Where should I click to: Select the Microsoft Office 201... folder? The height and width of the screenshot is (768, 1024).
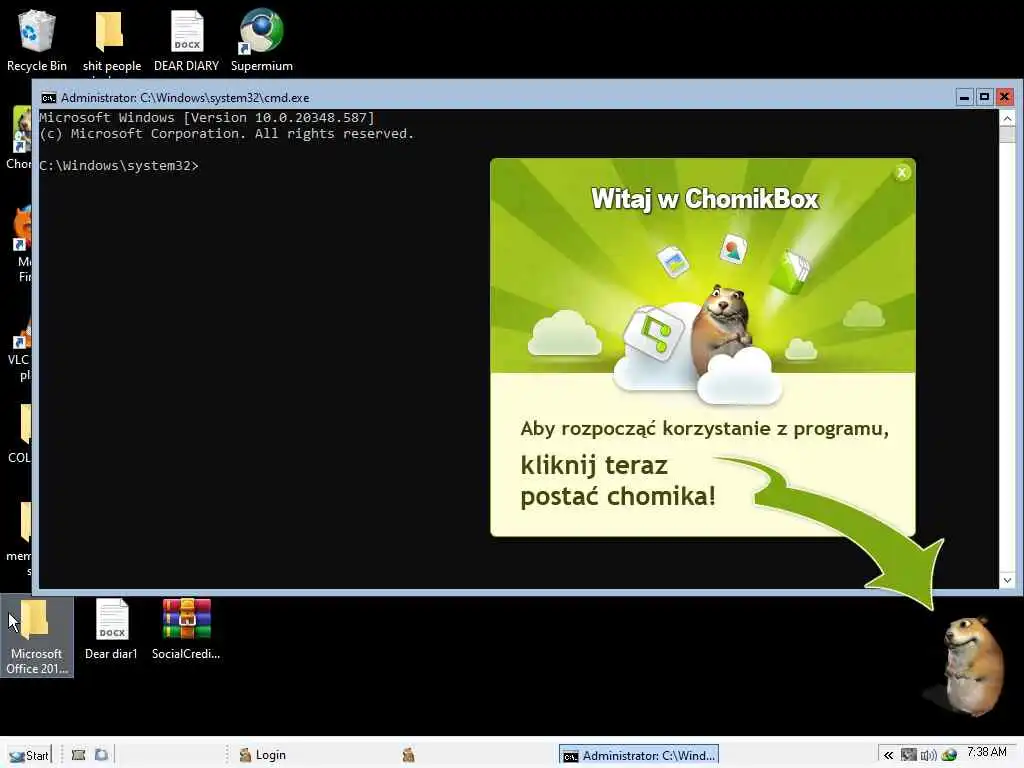click(37, 637)
